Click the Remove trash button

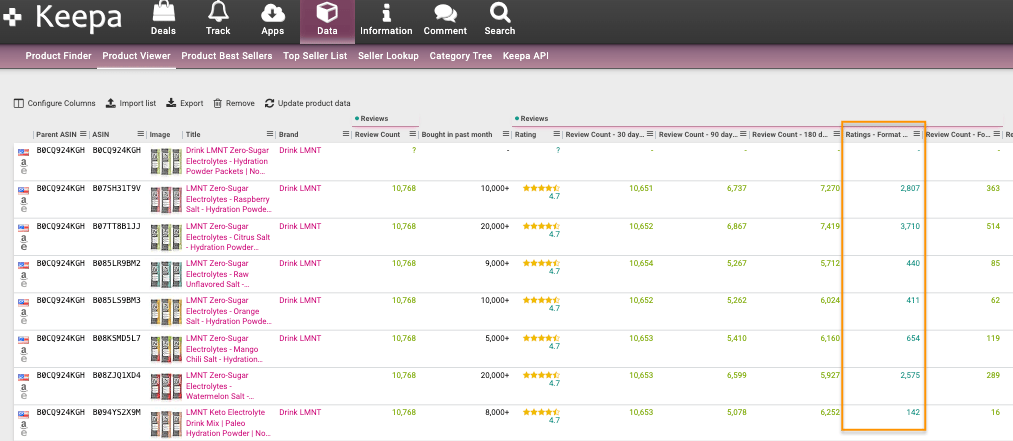click(x=234, y=103)
